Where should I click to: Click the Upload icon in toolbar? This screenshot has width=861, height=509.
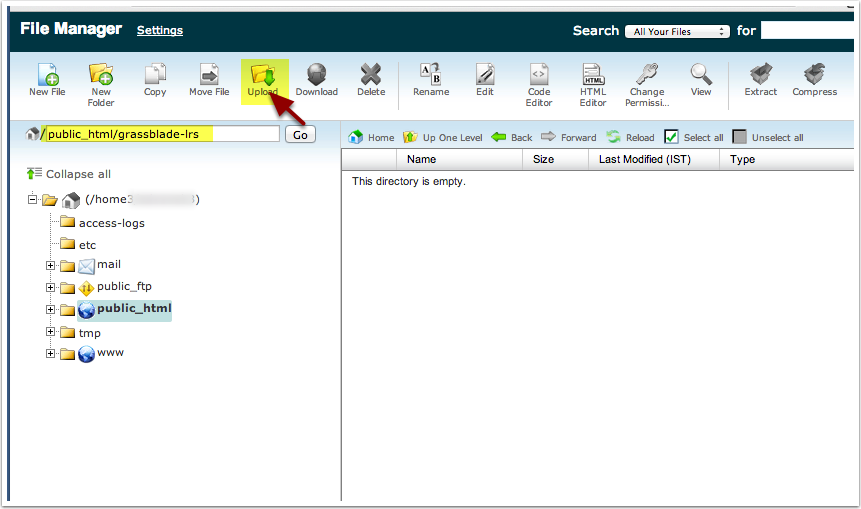point(263,78)
